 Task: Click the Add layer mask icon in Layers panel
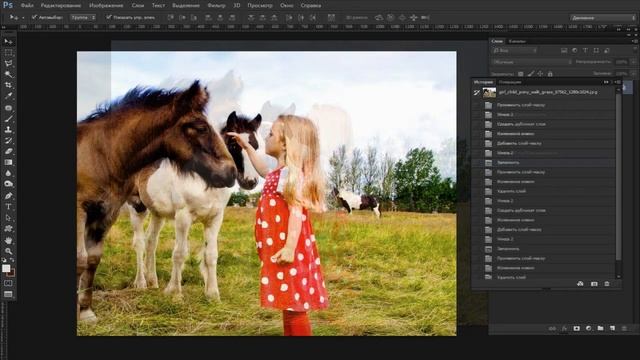[x=576, y=328]
